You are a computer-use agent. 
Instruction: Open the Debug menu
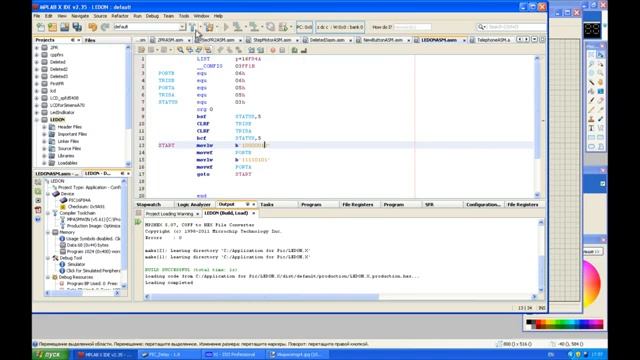[x=152, y=16]
